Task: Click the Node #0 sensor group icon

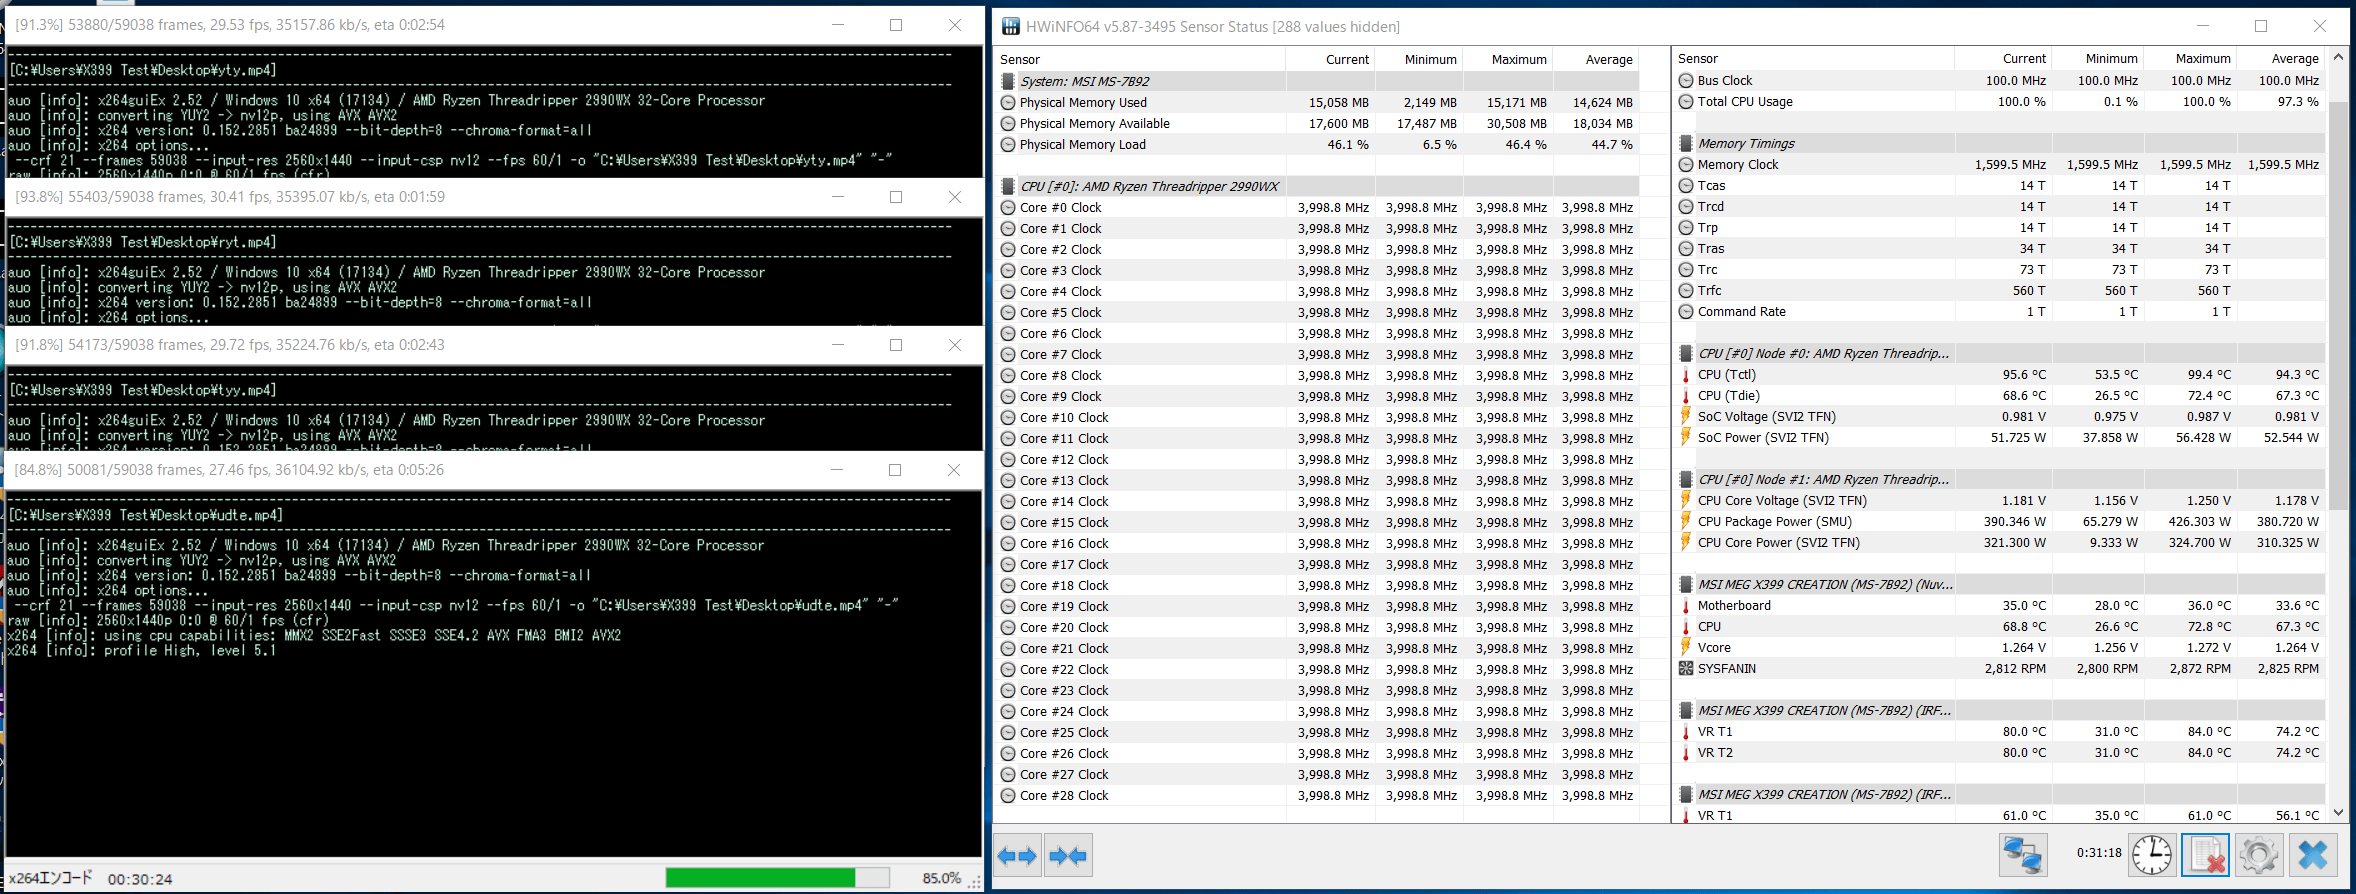Action: click(x=1686, y=353)
